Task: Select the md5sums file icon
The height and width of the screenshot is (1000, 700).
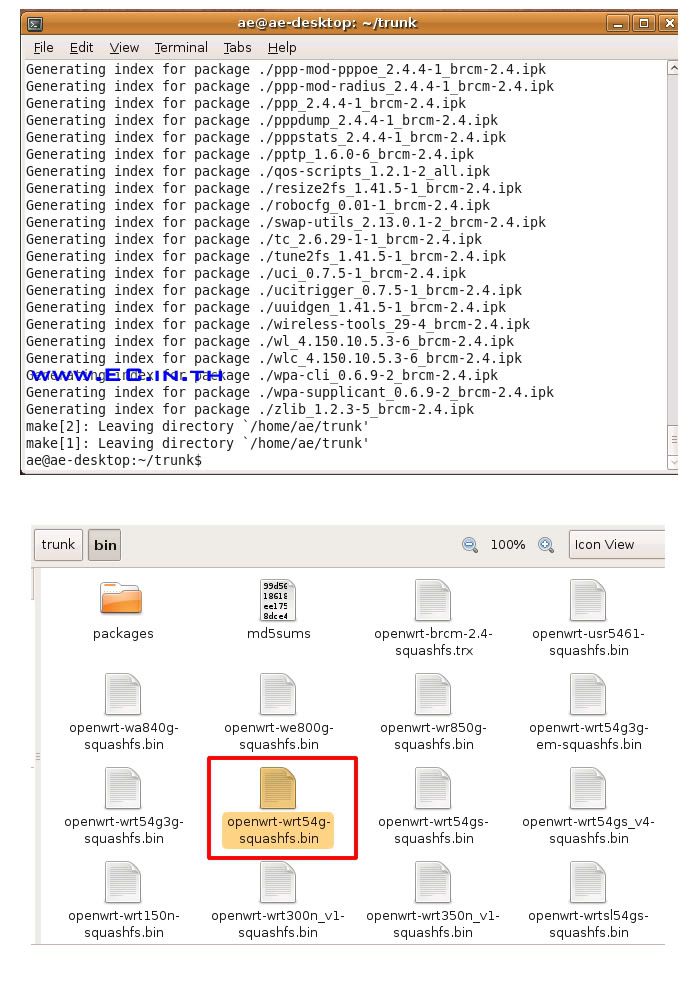Action: coord(278,600)
